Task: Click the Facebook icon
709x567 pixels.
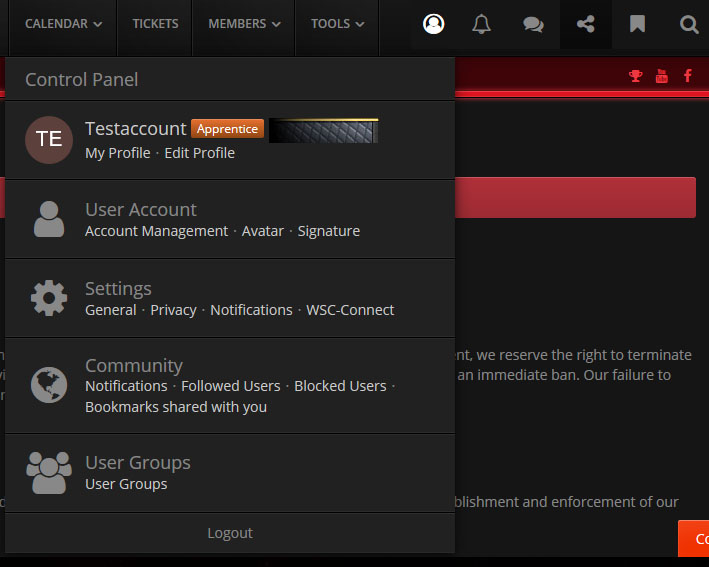Action: (x=688, y=76)
